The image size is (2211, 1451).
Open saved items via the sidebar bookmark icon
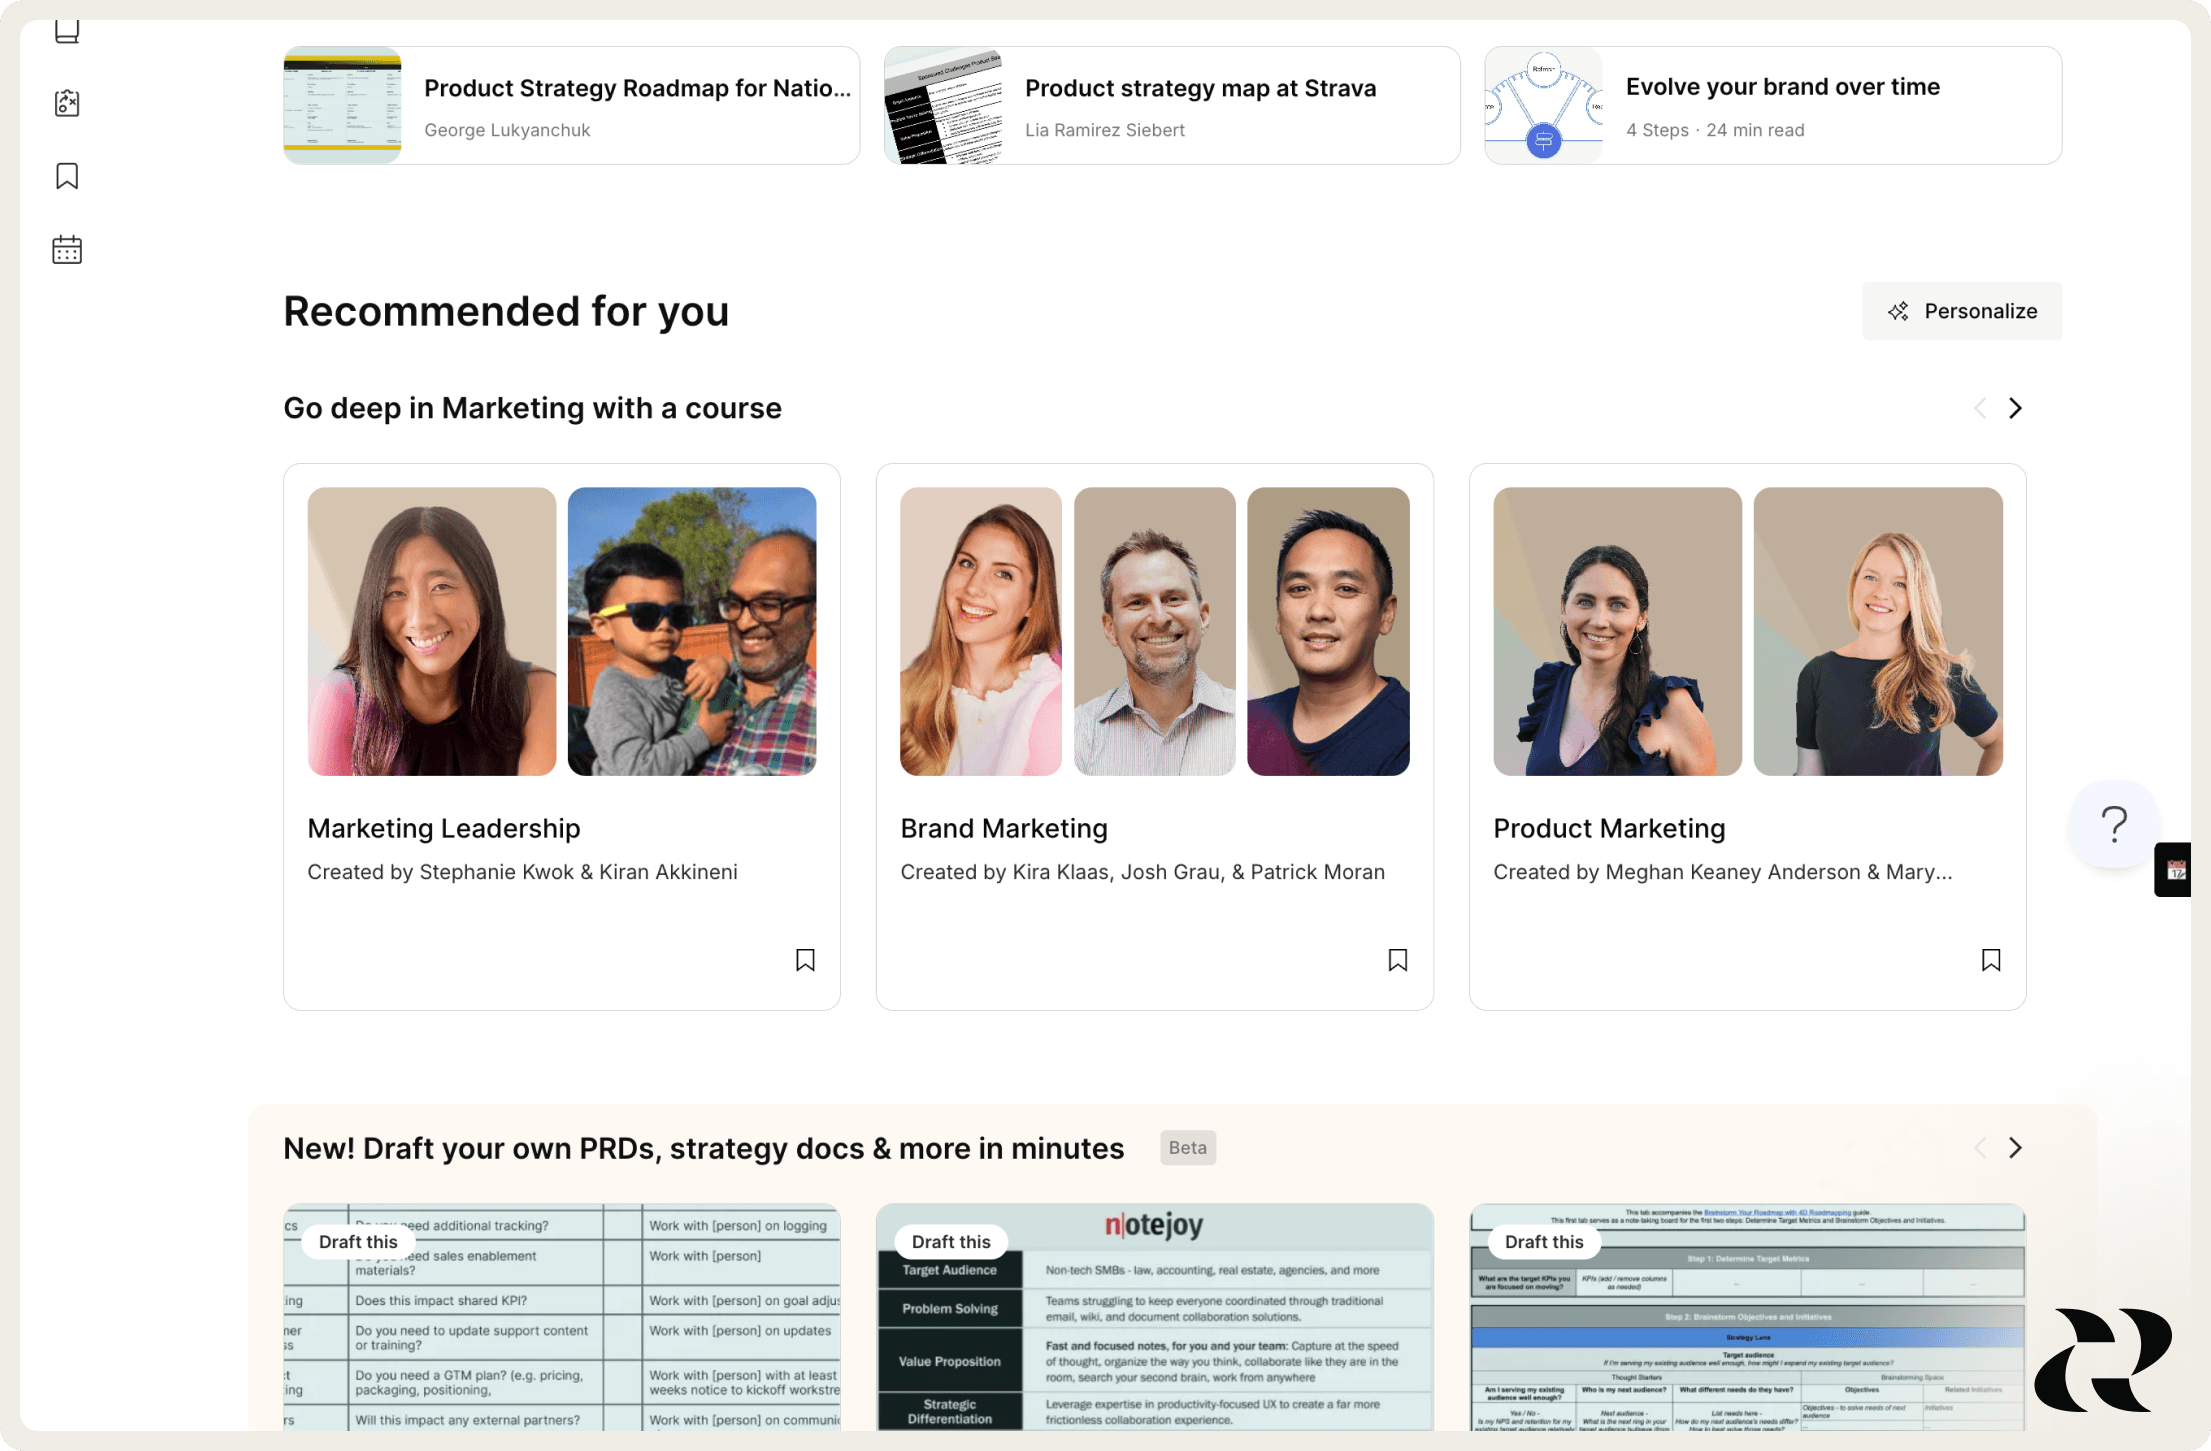(66, 175)
